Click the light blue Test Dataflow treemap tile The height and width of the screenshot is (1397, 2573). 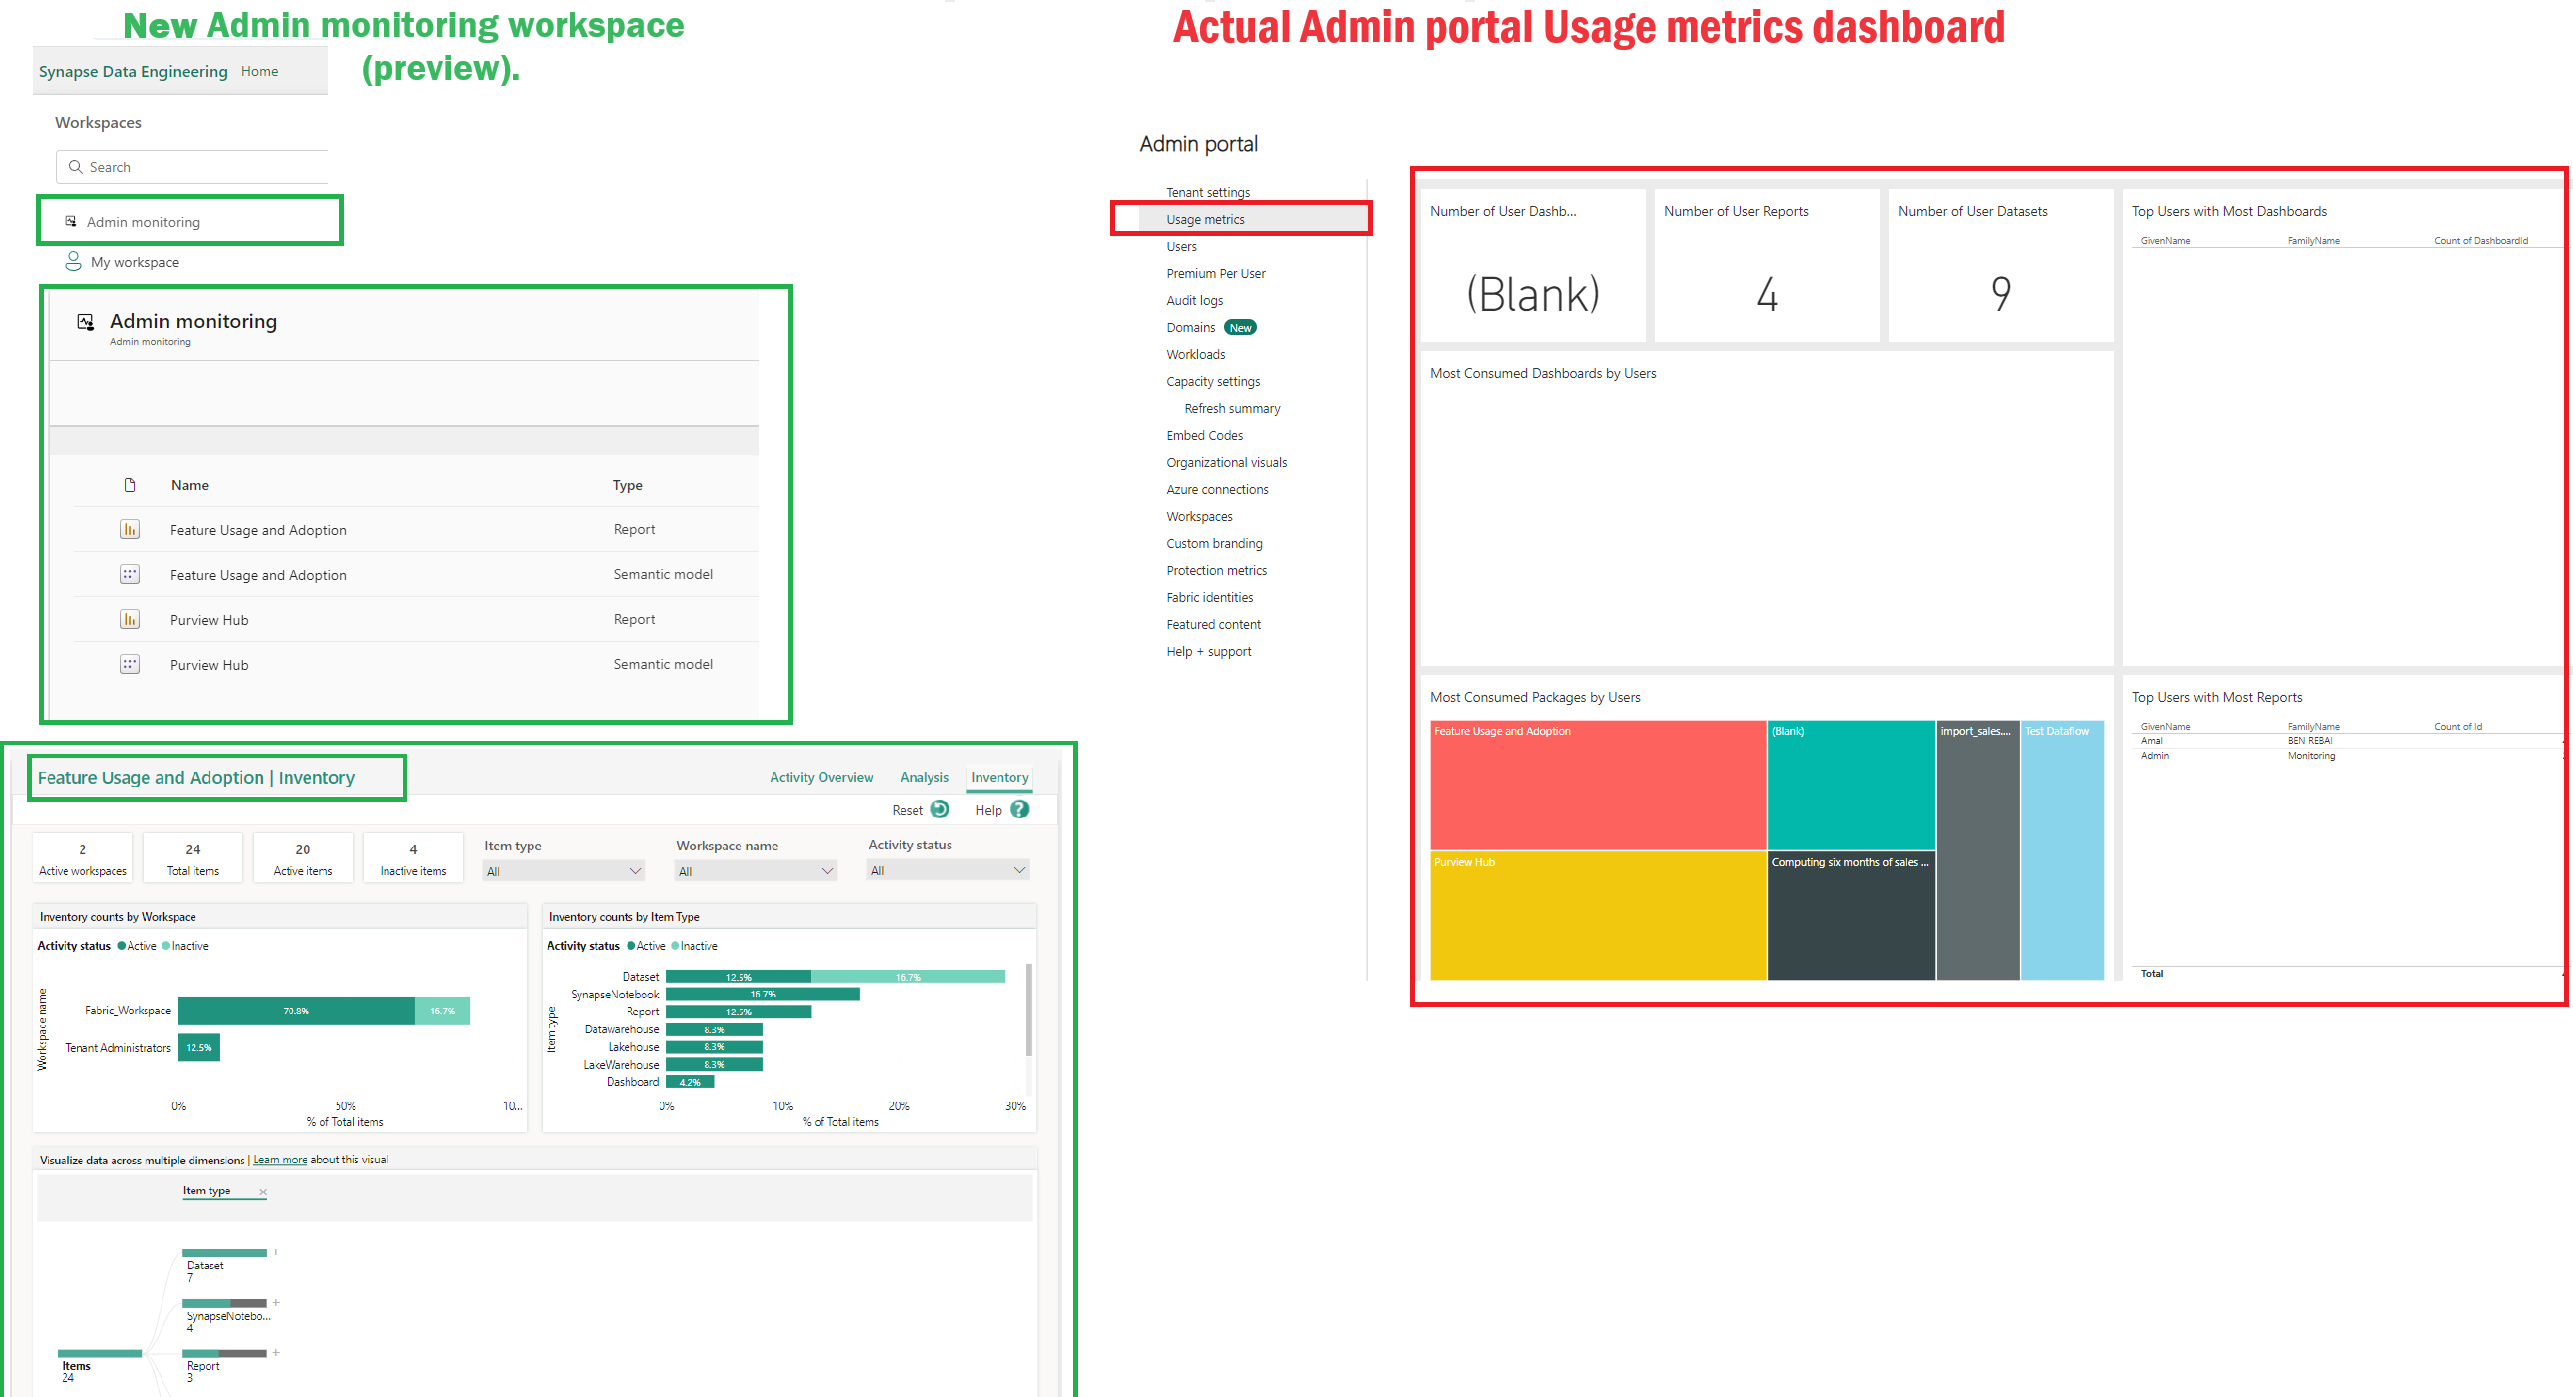point(2062,850)
